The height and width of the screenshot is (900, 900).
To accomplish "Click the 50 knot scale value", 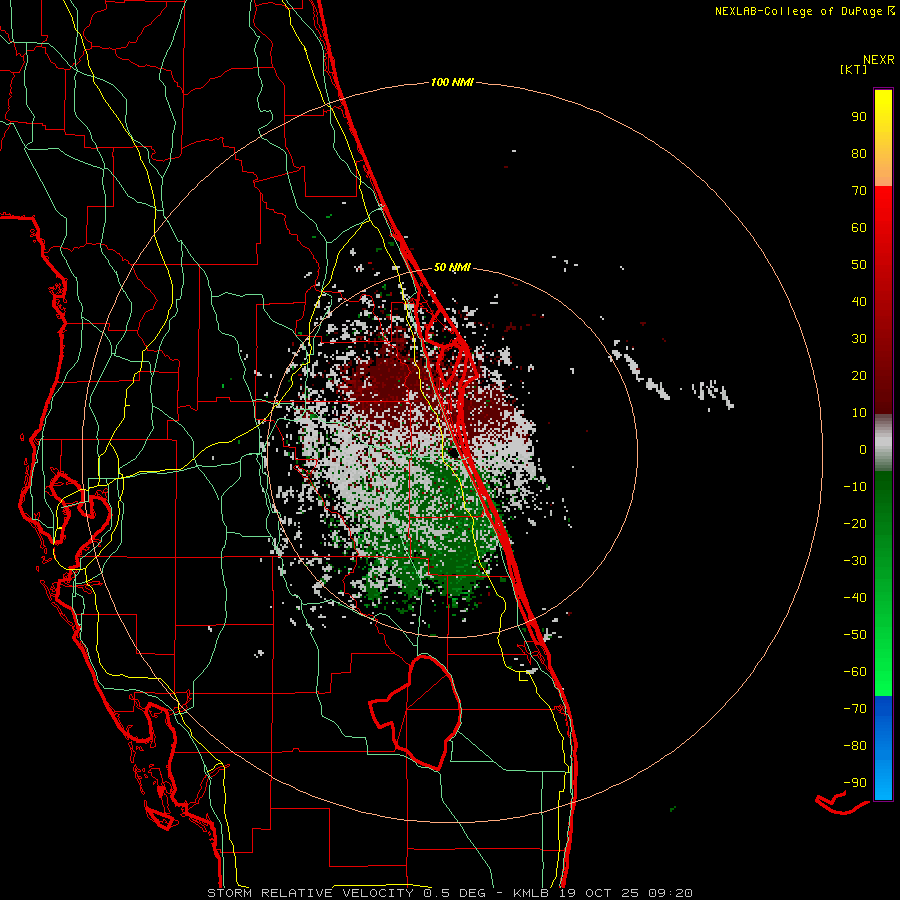I will tap(859, 265).
